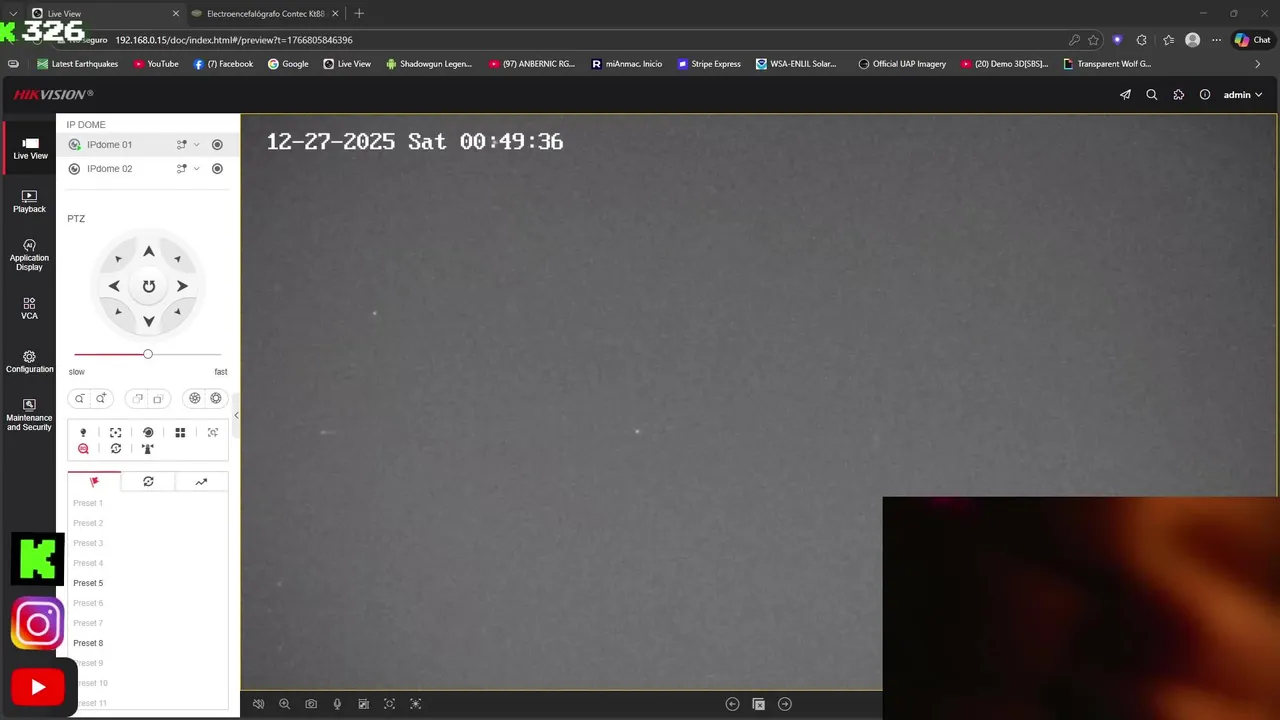Open the Playback section
This screenshot has height=720, width=1280.
[29, 202]
